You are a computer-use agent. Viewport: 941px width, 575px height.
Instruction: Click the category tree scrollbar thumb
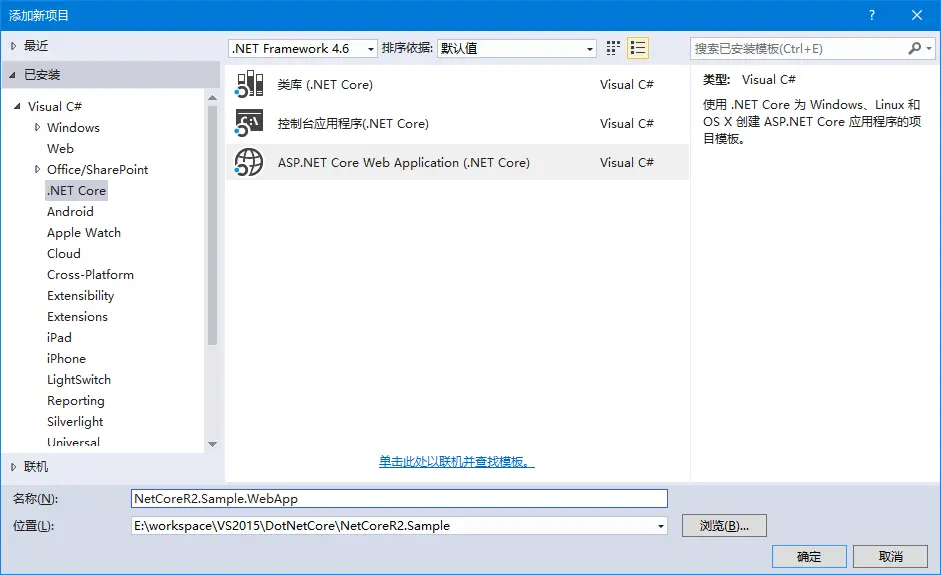pos(212,225)
